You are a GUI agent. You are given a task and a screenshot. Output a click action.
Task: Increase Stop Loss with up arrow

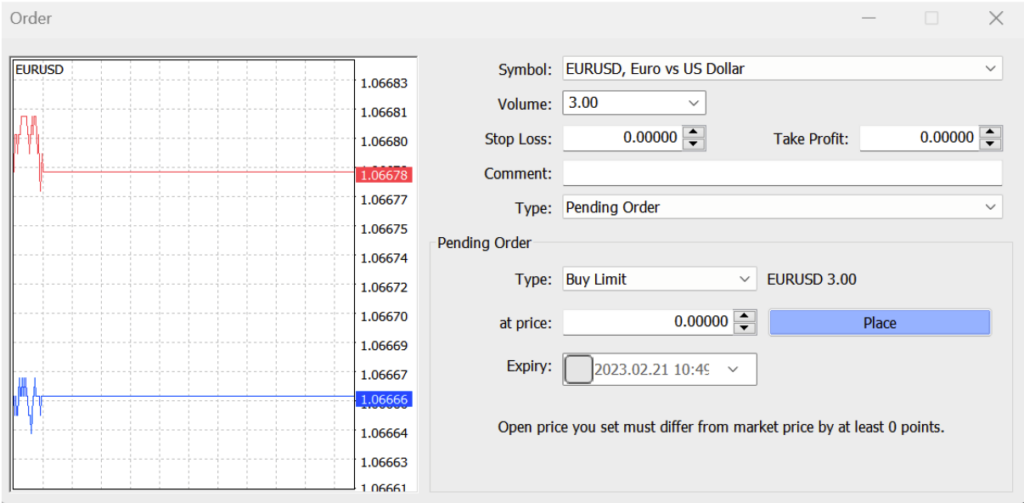695,131
